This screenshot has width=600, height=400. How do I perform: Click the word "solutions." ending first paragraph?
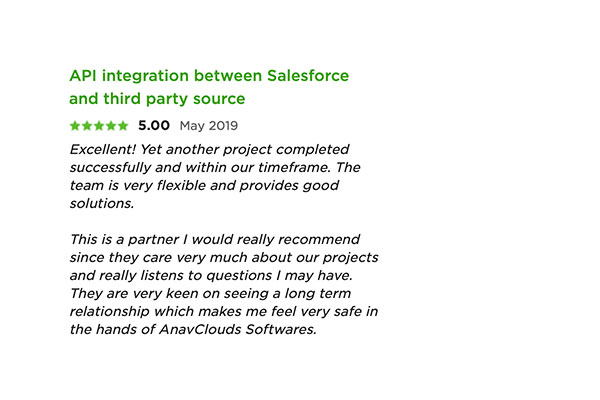(x=101, y=203)
